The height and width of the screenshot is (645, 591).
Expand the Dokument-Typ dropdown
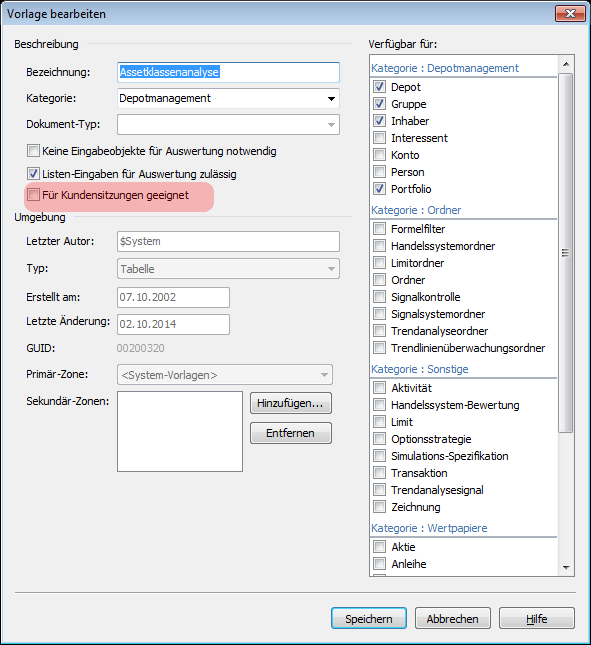point(228,124)
